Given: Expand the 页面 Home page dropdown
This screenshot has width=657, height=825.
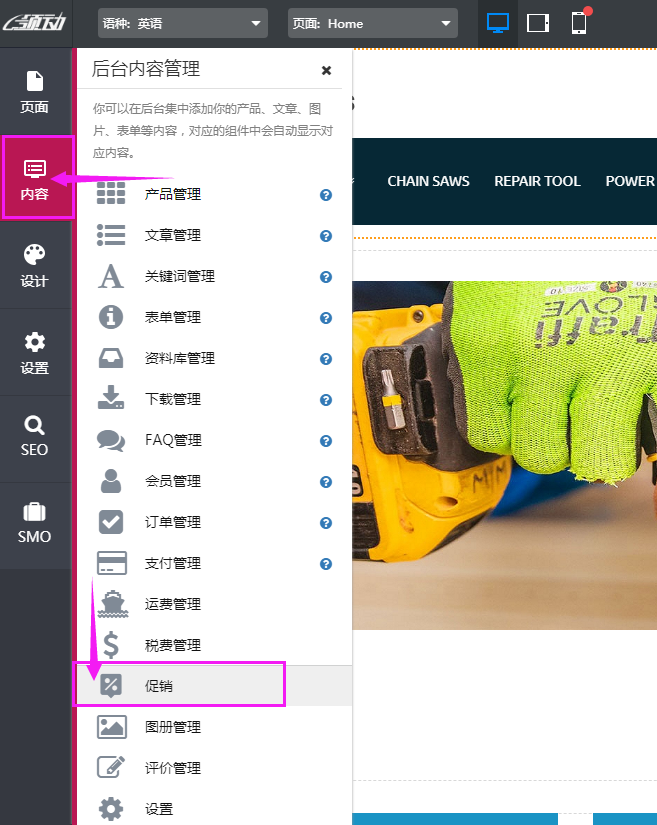Looking at the screenshot, I should click(372, 24).
